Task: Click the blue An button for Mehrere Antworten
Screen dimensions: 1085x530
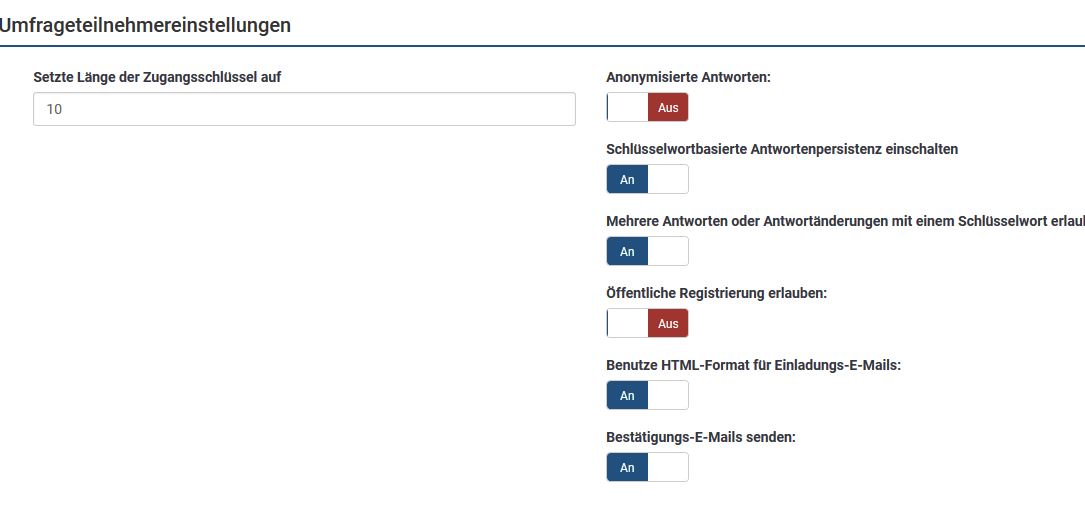Action: tap(627, 252)
